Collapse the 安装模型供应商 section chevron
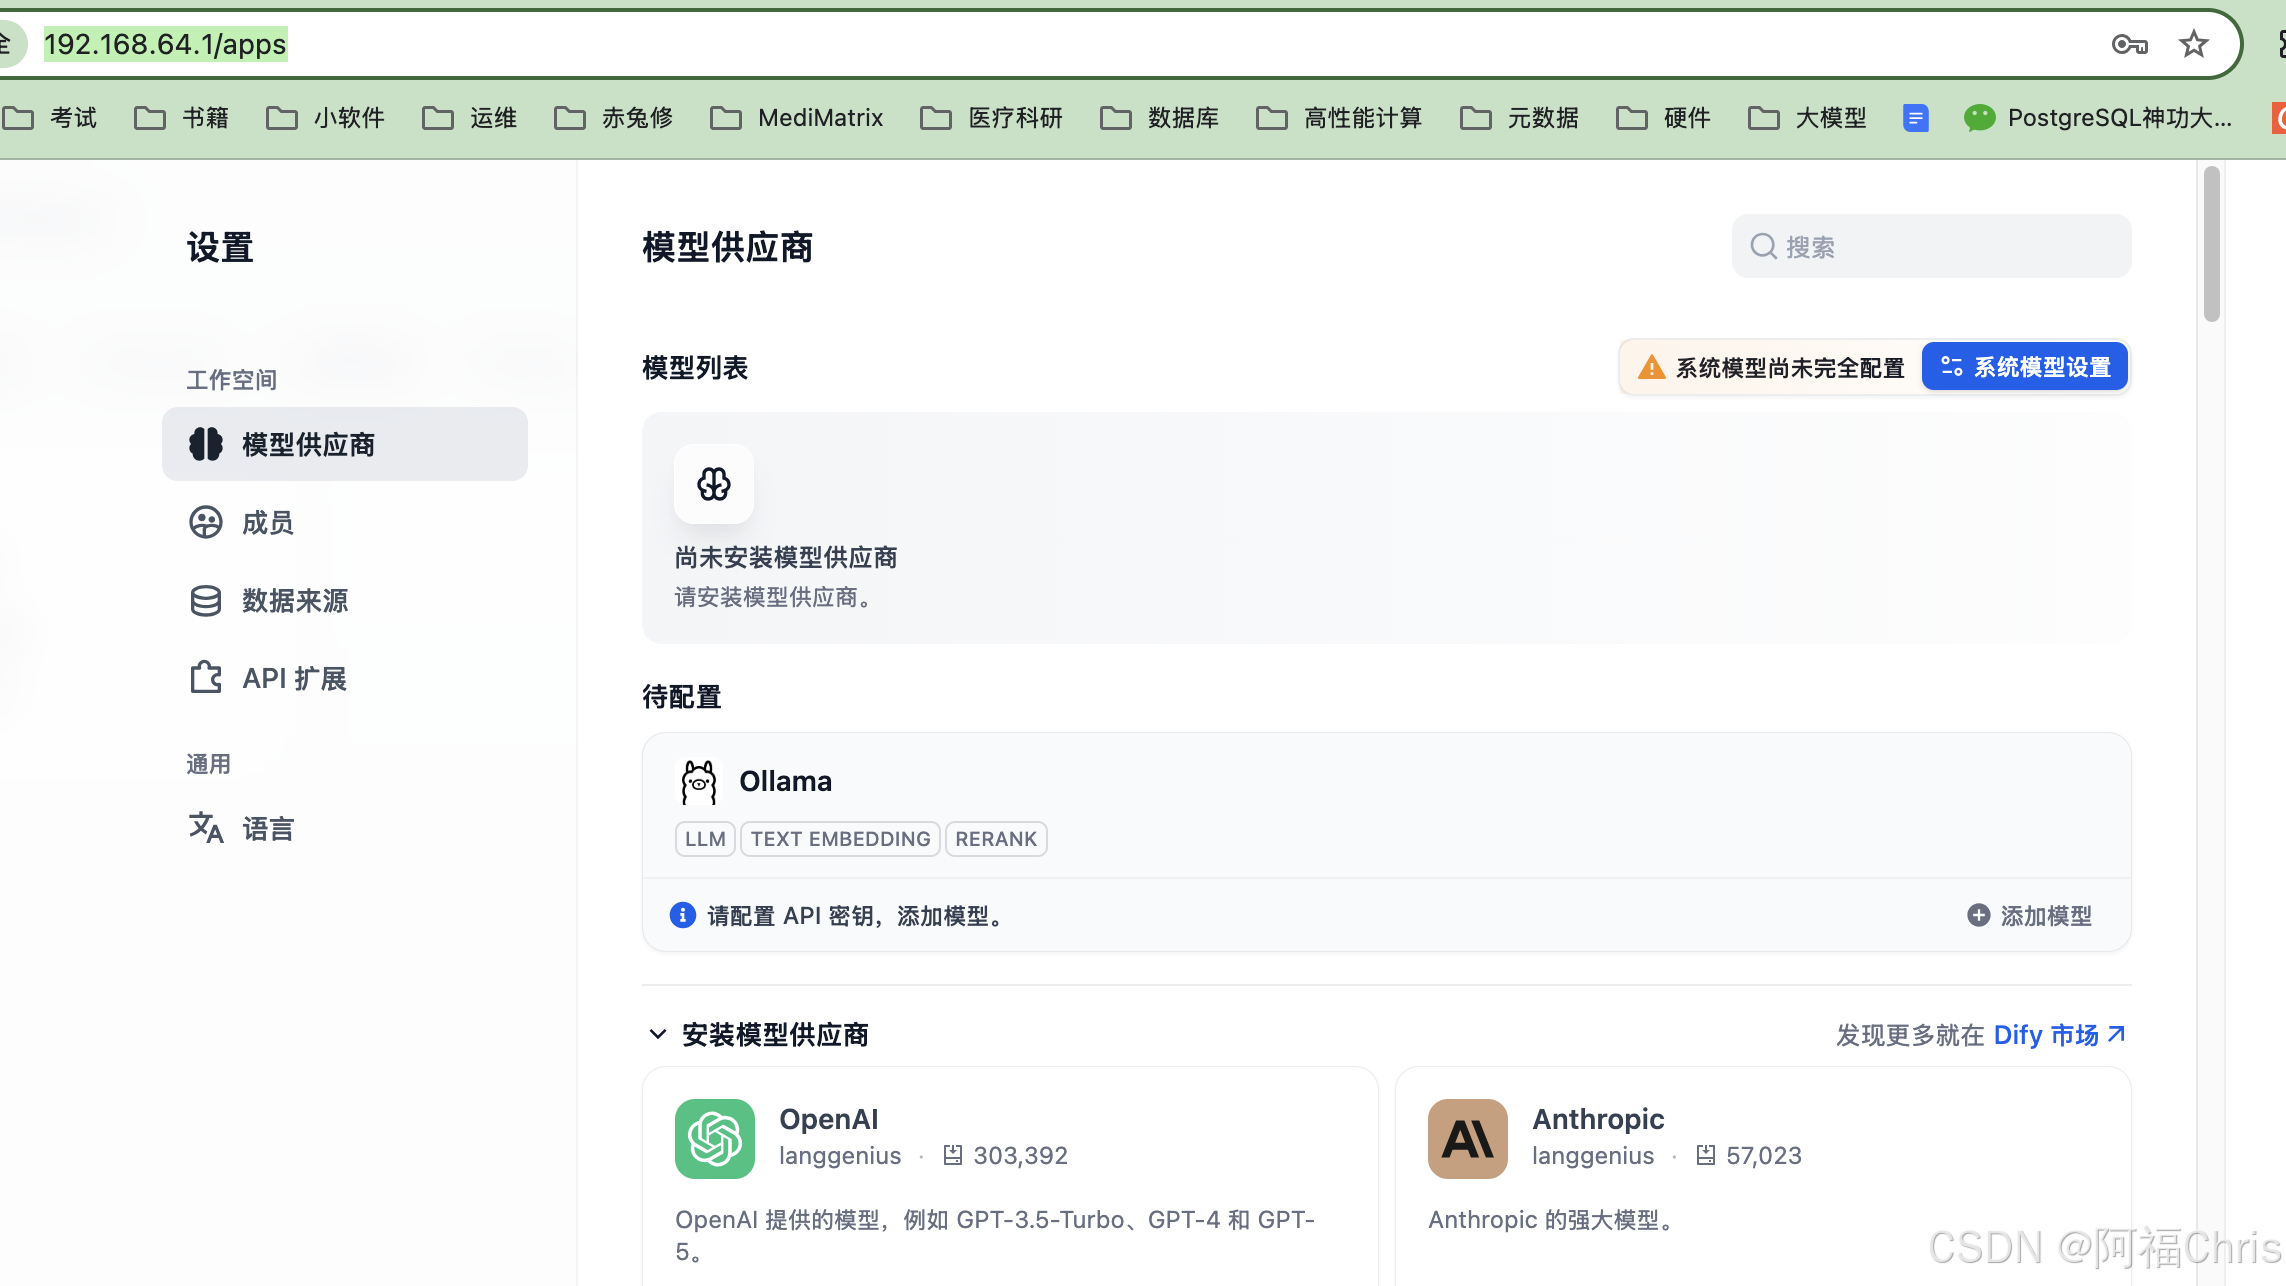Viewport: 2286px width, 1286px height. tap(657, 1034)
